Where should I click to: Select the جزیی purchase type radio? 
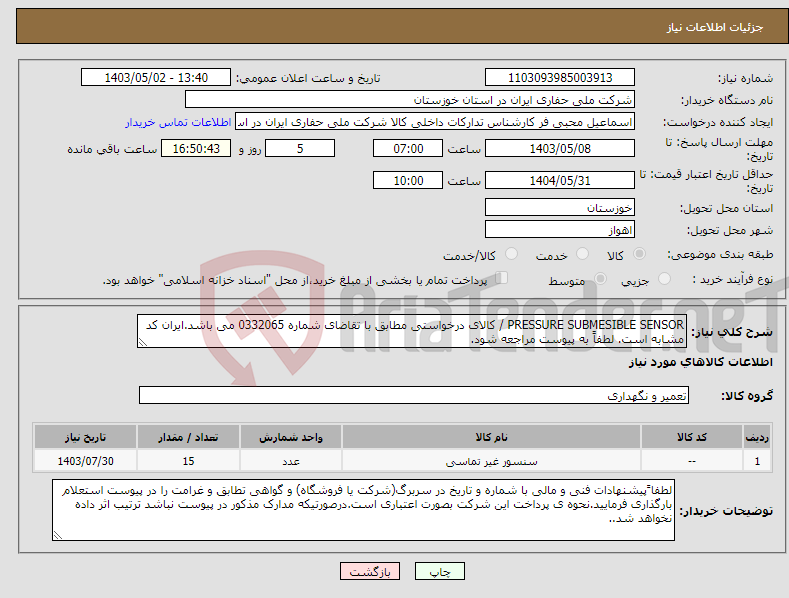[664, 279]
